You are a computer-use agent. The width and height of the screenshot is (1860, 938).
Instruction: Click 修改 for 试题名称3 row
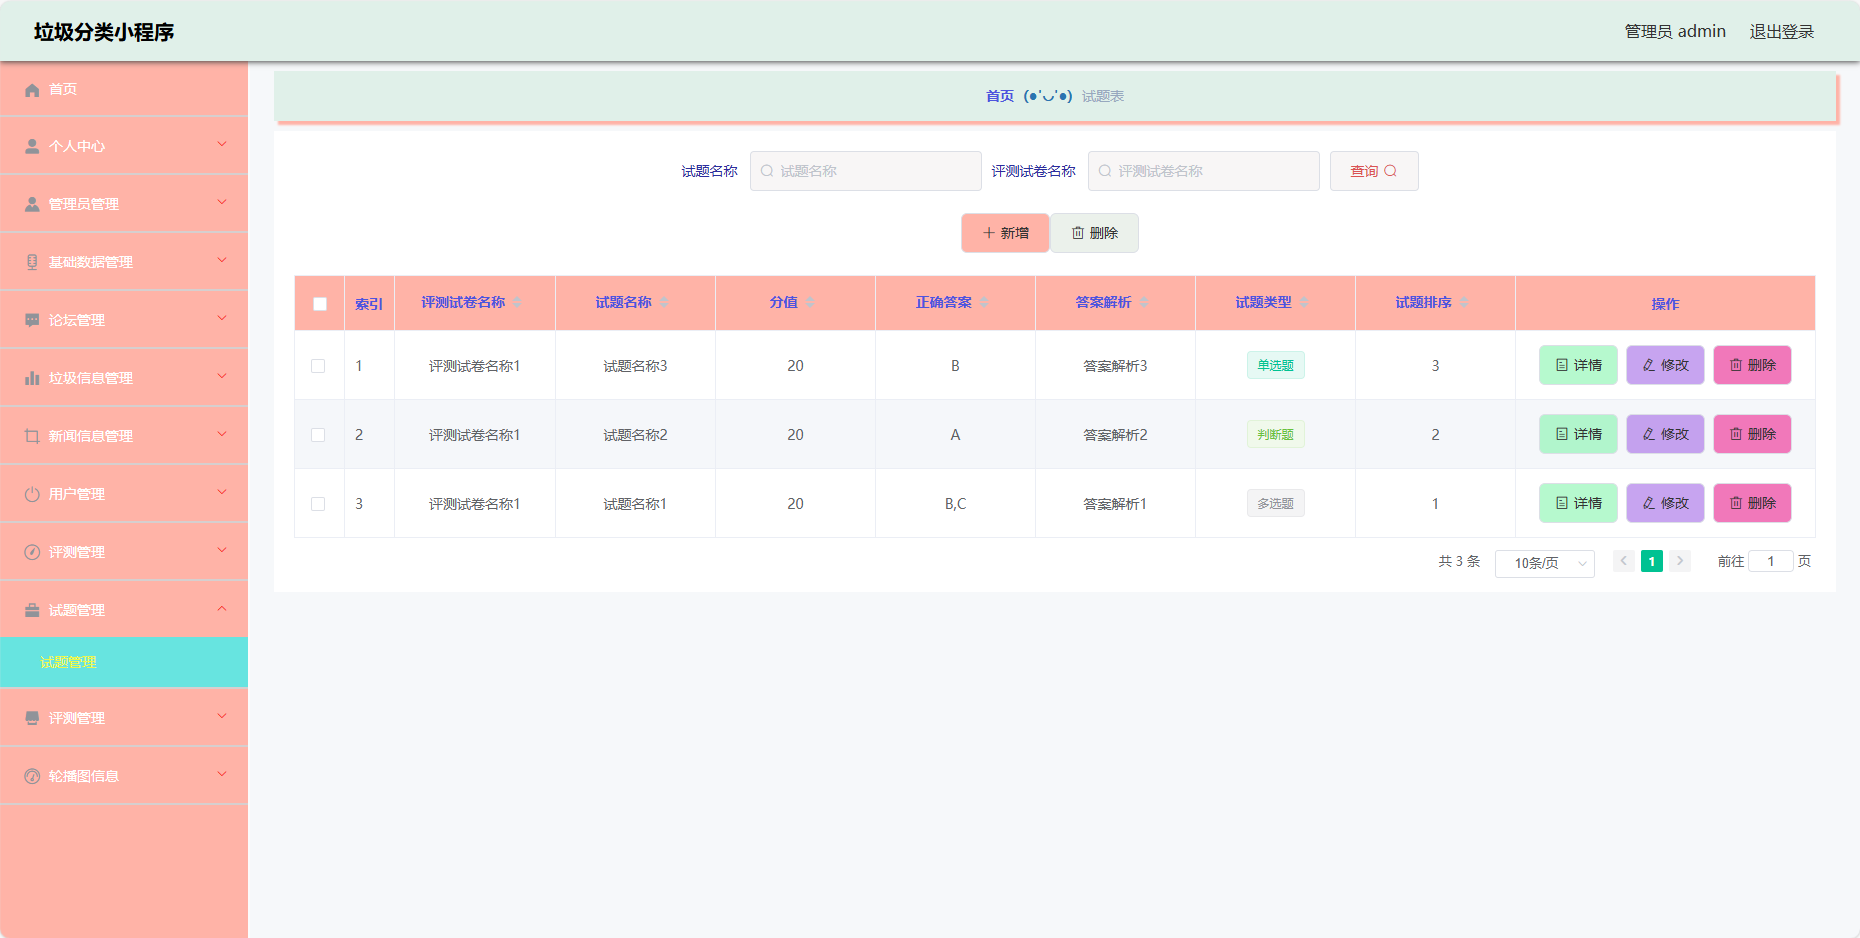1665,365
